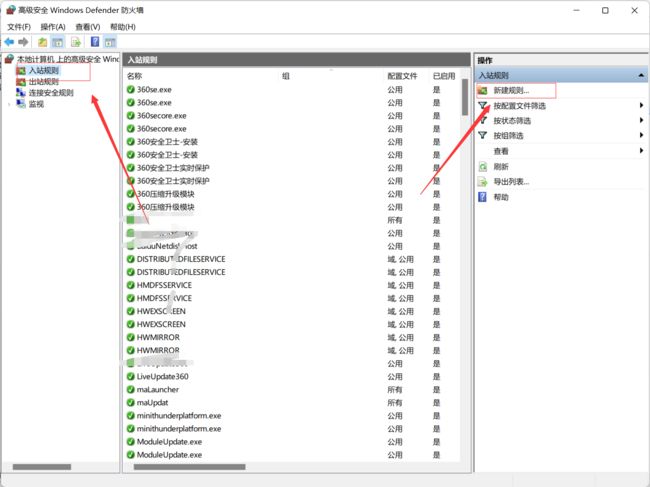
Task: Click green check icon of maLauncher rule
Action: 131,390
